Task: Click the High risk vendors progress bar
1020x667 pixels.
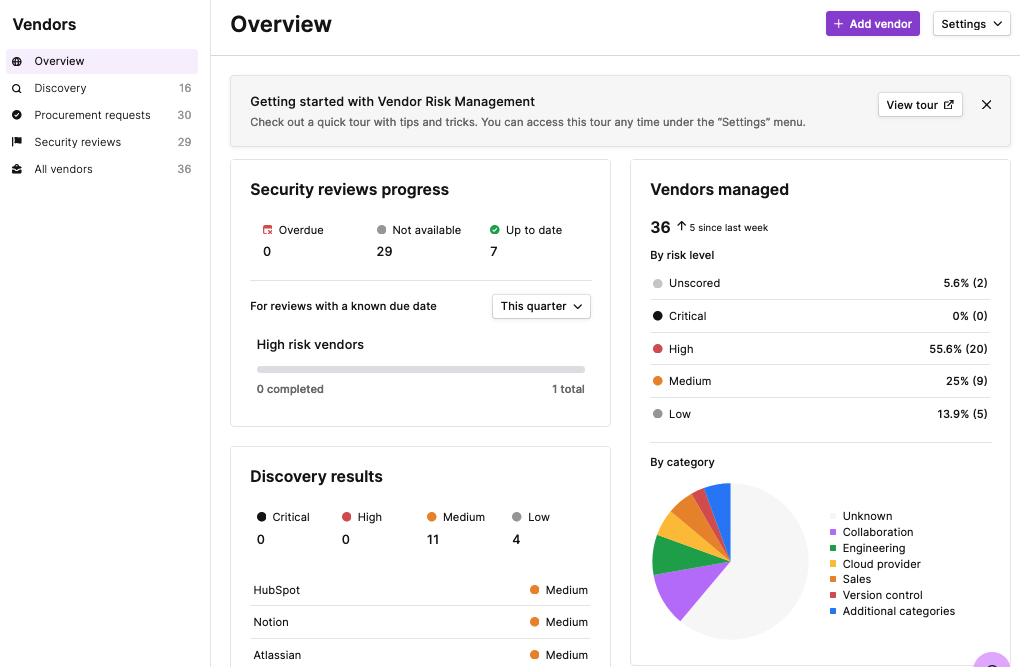Action: (420, 369)
